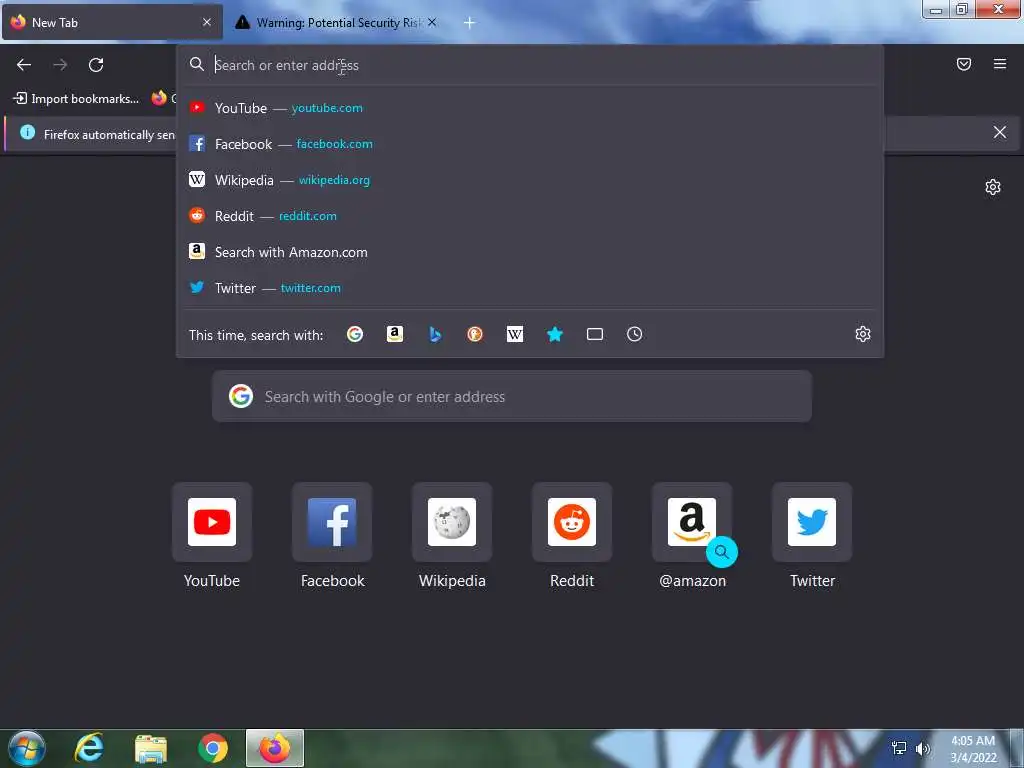1024x768 pixels.
Task: Click the Search with Google page field
Action: point(512,396)
